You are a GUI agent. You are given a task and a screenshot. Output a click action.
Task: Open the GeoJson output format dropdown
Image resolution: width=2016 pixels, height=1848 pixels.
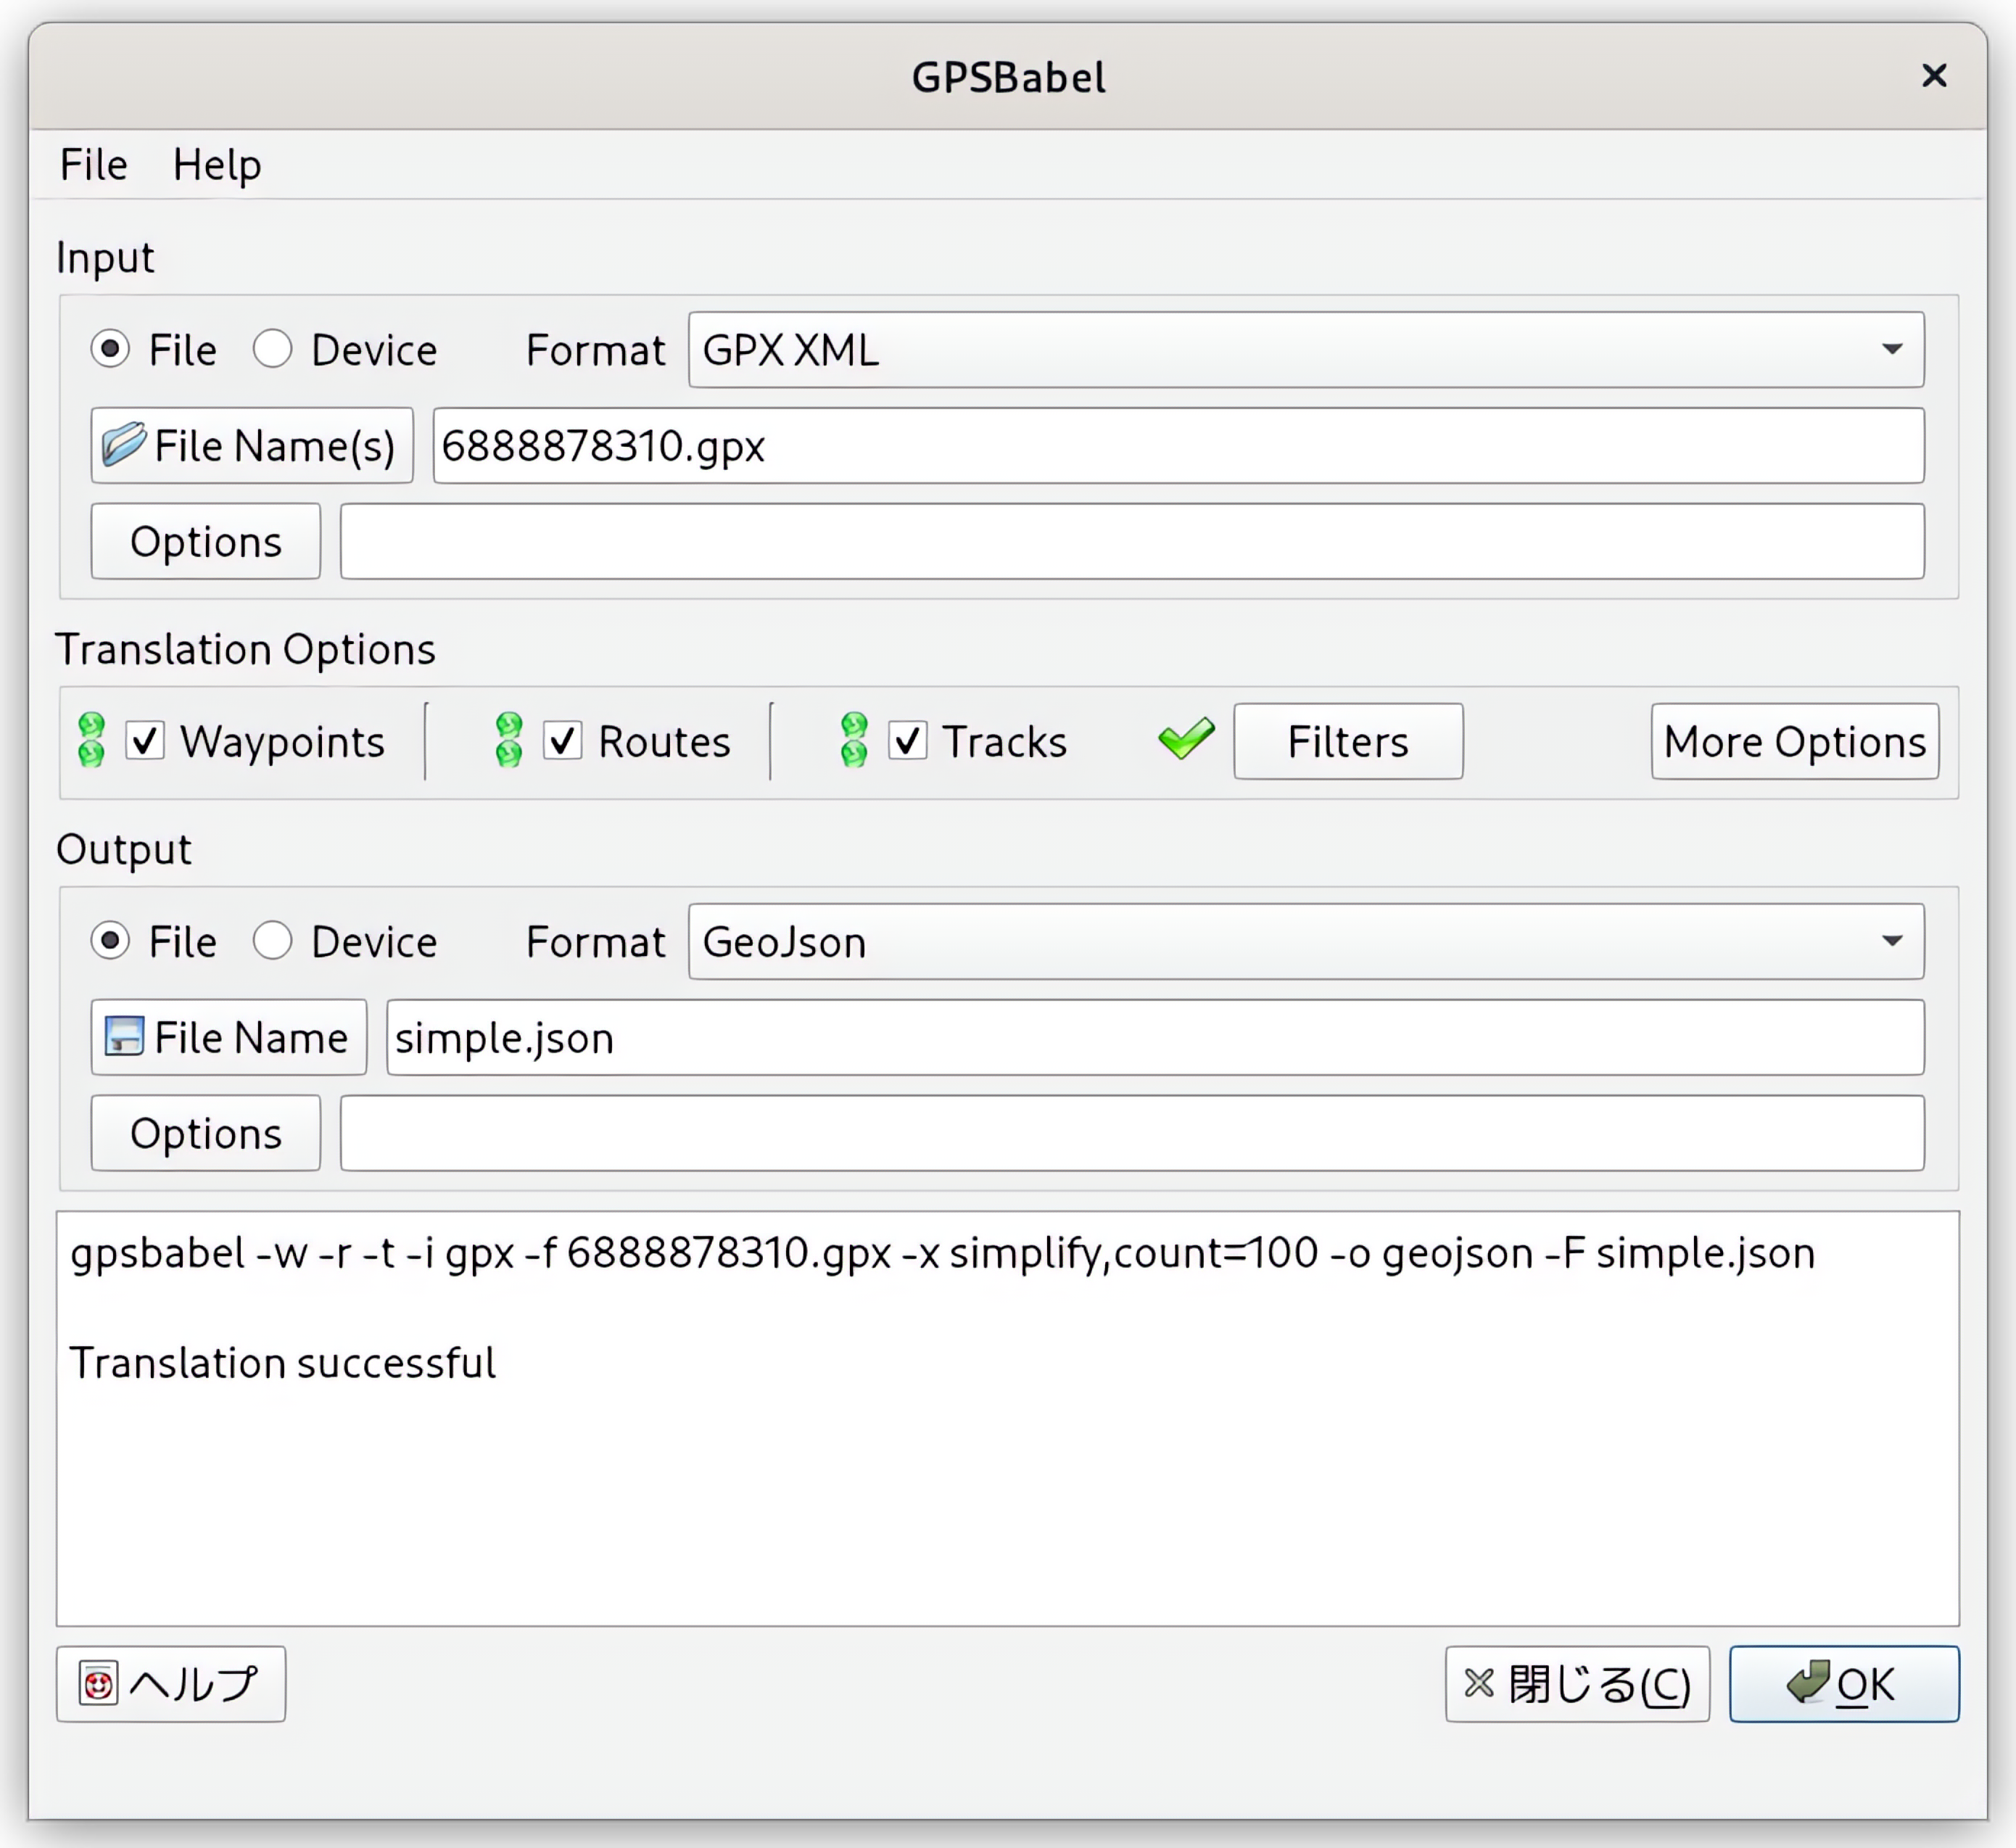coord(1306,942)
